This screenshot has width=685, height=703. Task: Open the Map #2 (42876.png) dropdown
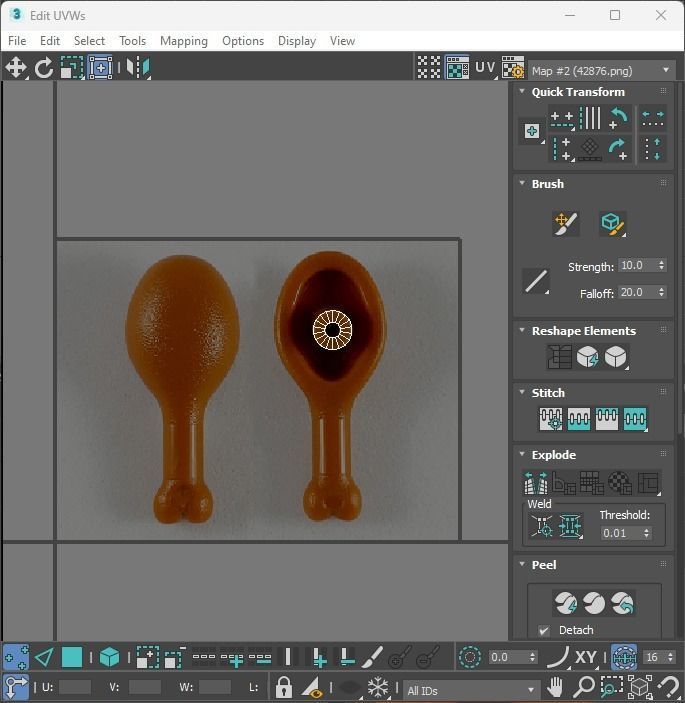[601, 71]
